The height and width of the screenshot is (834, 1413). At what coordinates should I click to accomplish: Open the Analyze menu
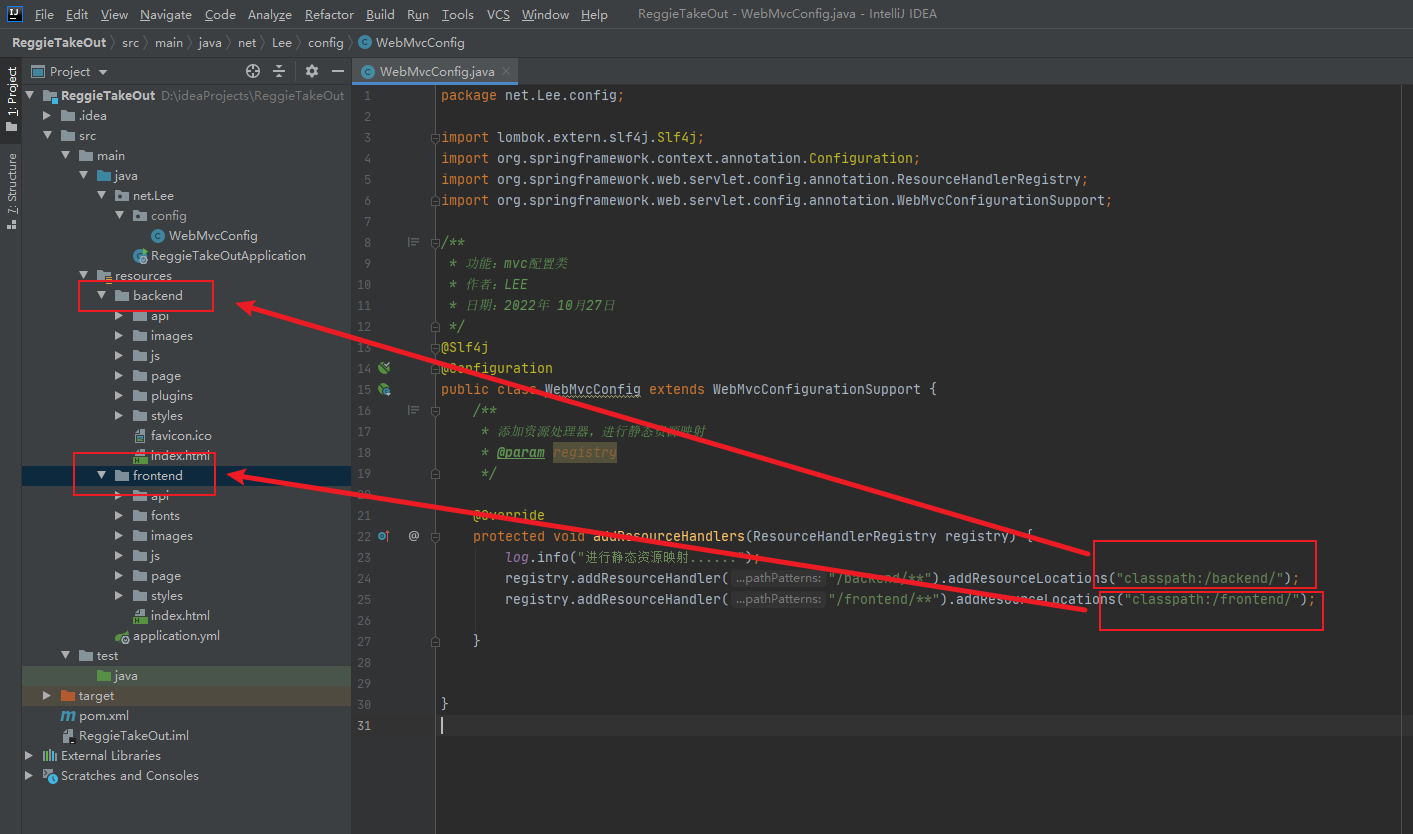(269, 15)
